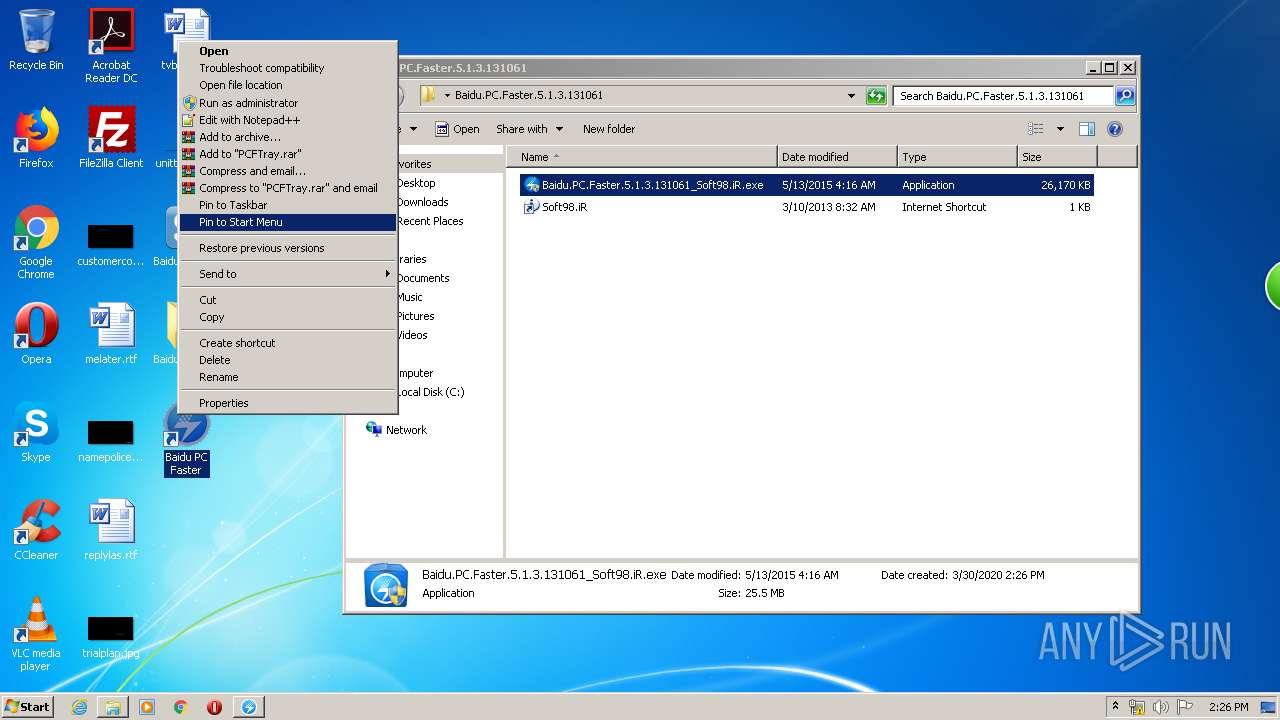
Task: Select Pin to Start Menu
Action: [288, 222]
